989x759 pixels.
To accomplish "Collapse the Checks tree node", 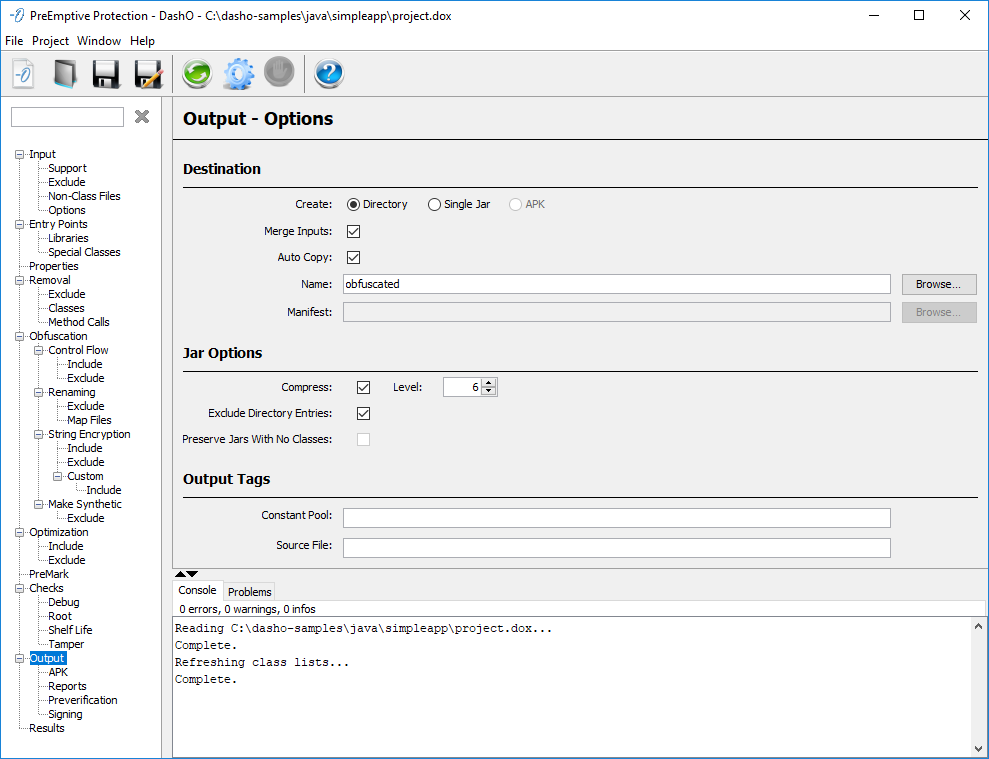I will pos(20,589).
